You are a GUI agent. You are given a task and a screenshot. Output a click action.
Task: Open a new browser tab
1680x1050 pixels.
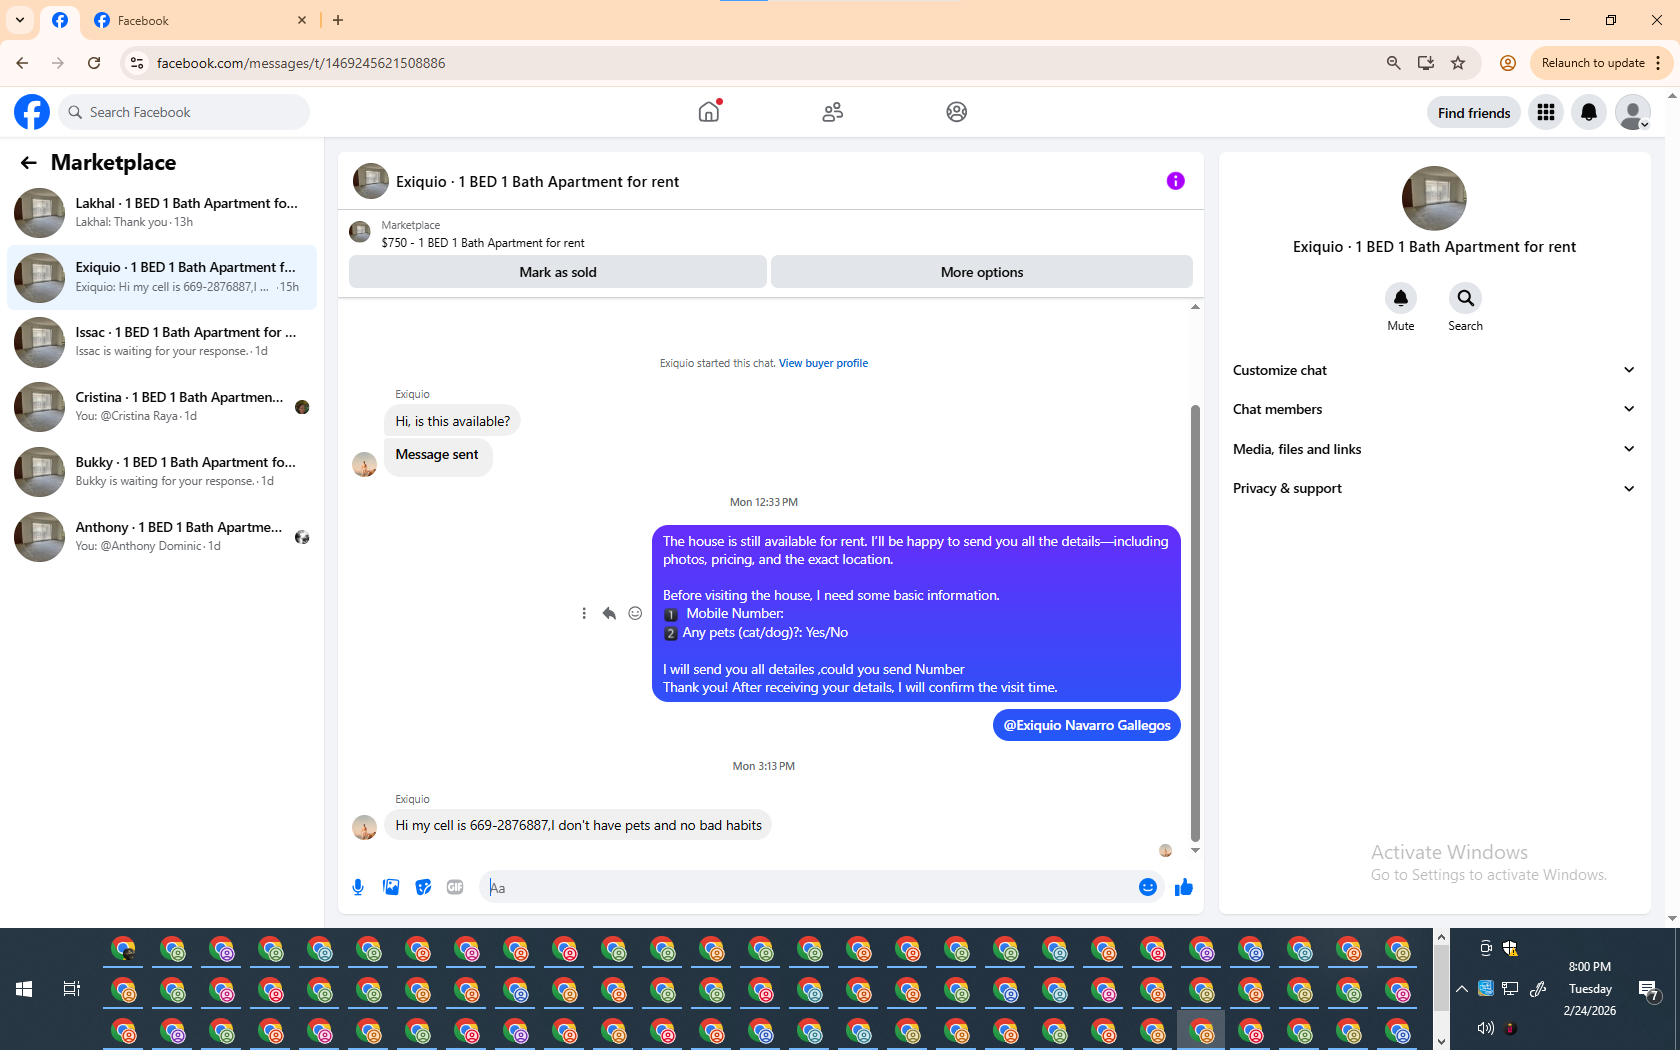(338, 20)
